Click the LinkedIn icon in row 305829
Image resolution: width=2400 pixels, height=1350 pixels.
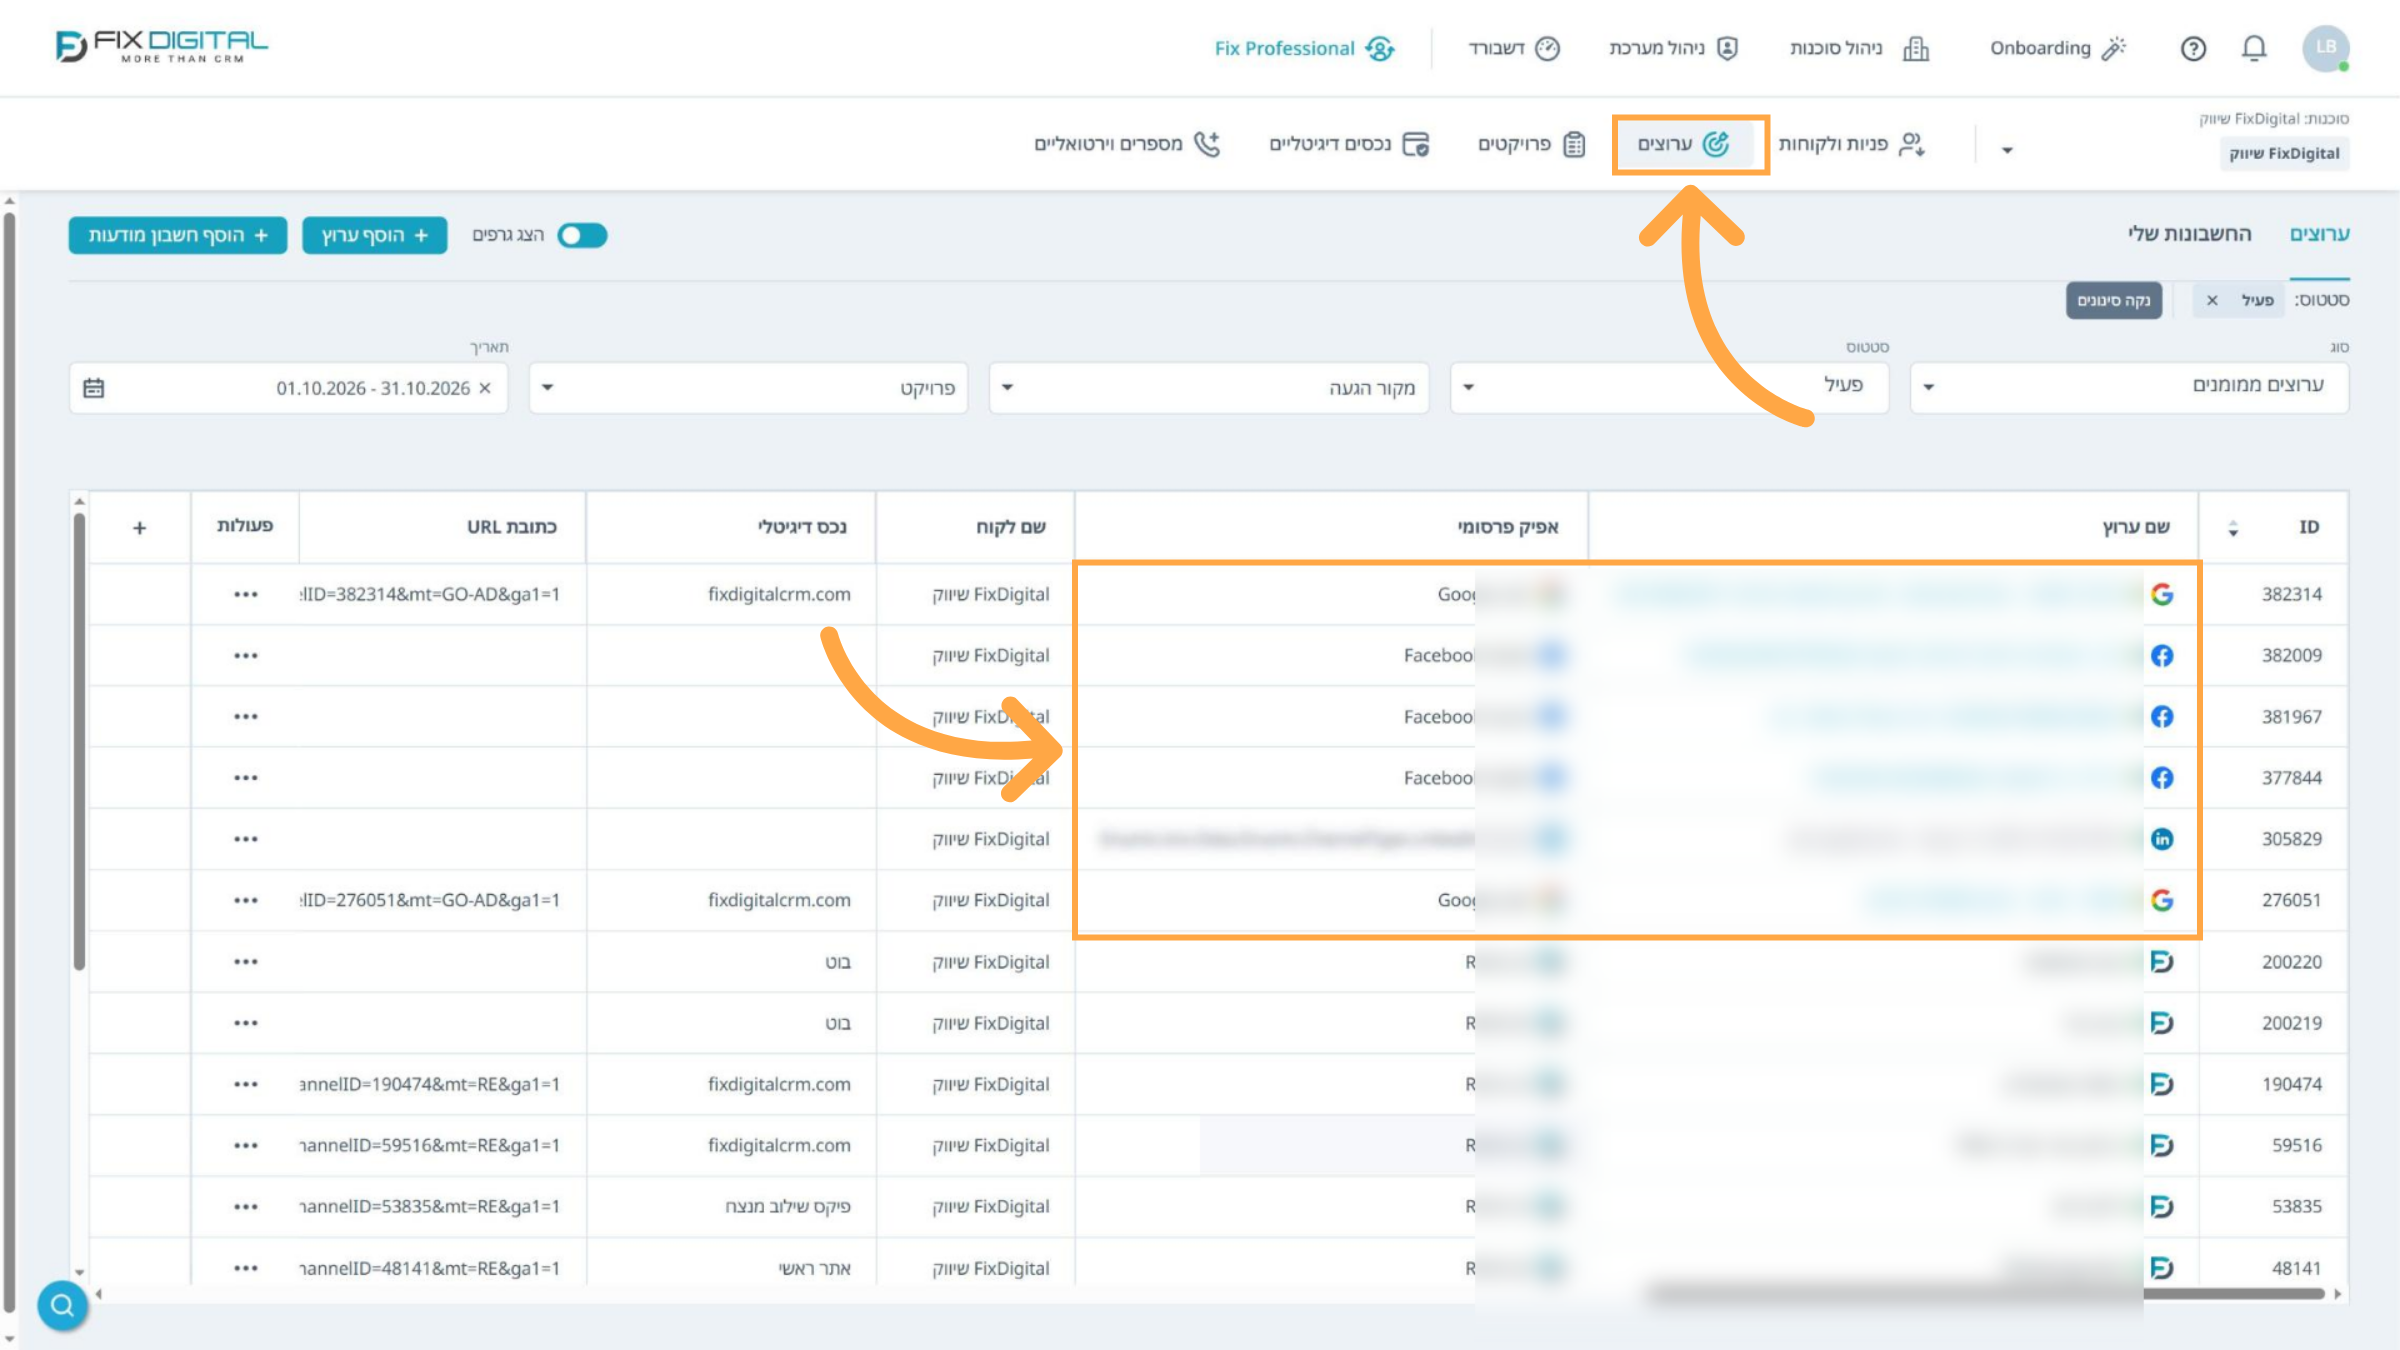[2162, 839]
